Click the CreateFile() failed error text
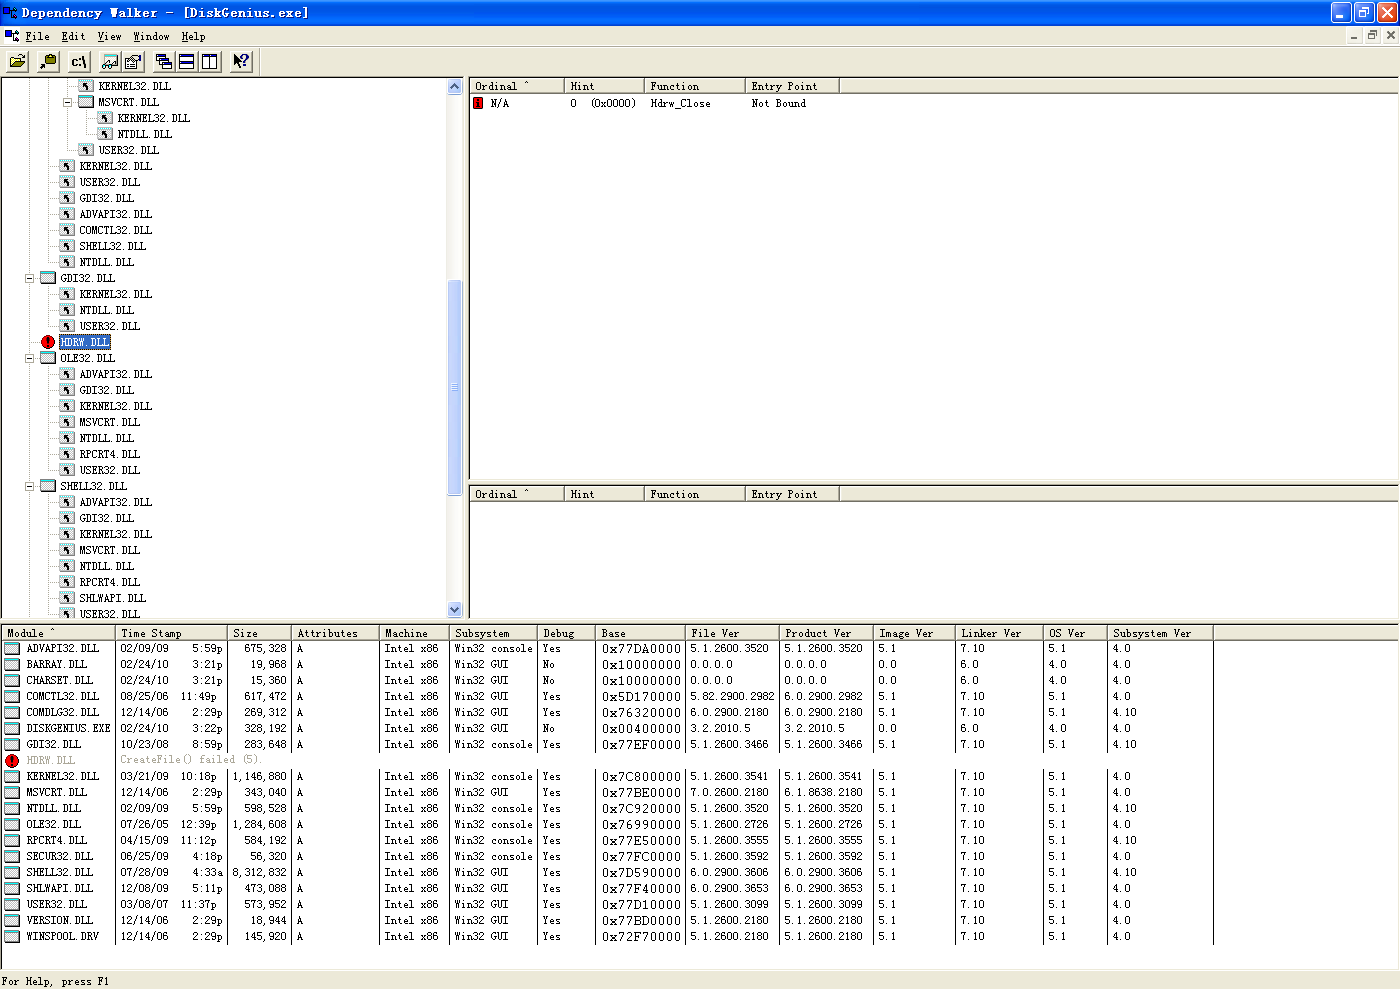This screenshot has height=989, width=1400. point(190,760)
